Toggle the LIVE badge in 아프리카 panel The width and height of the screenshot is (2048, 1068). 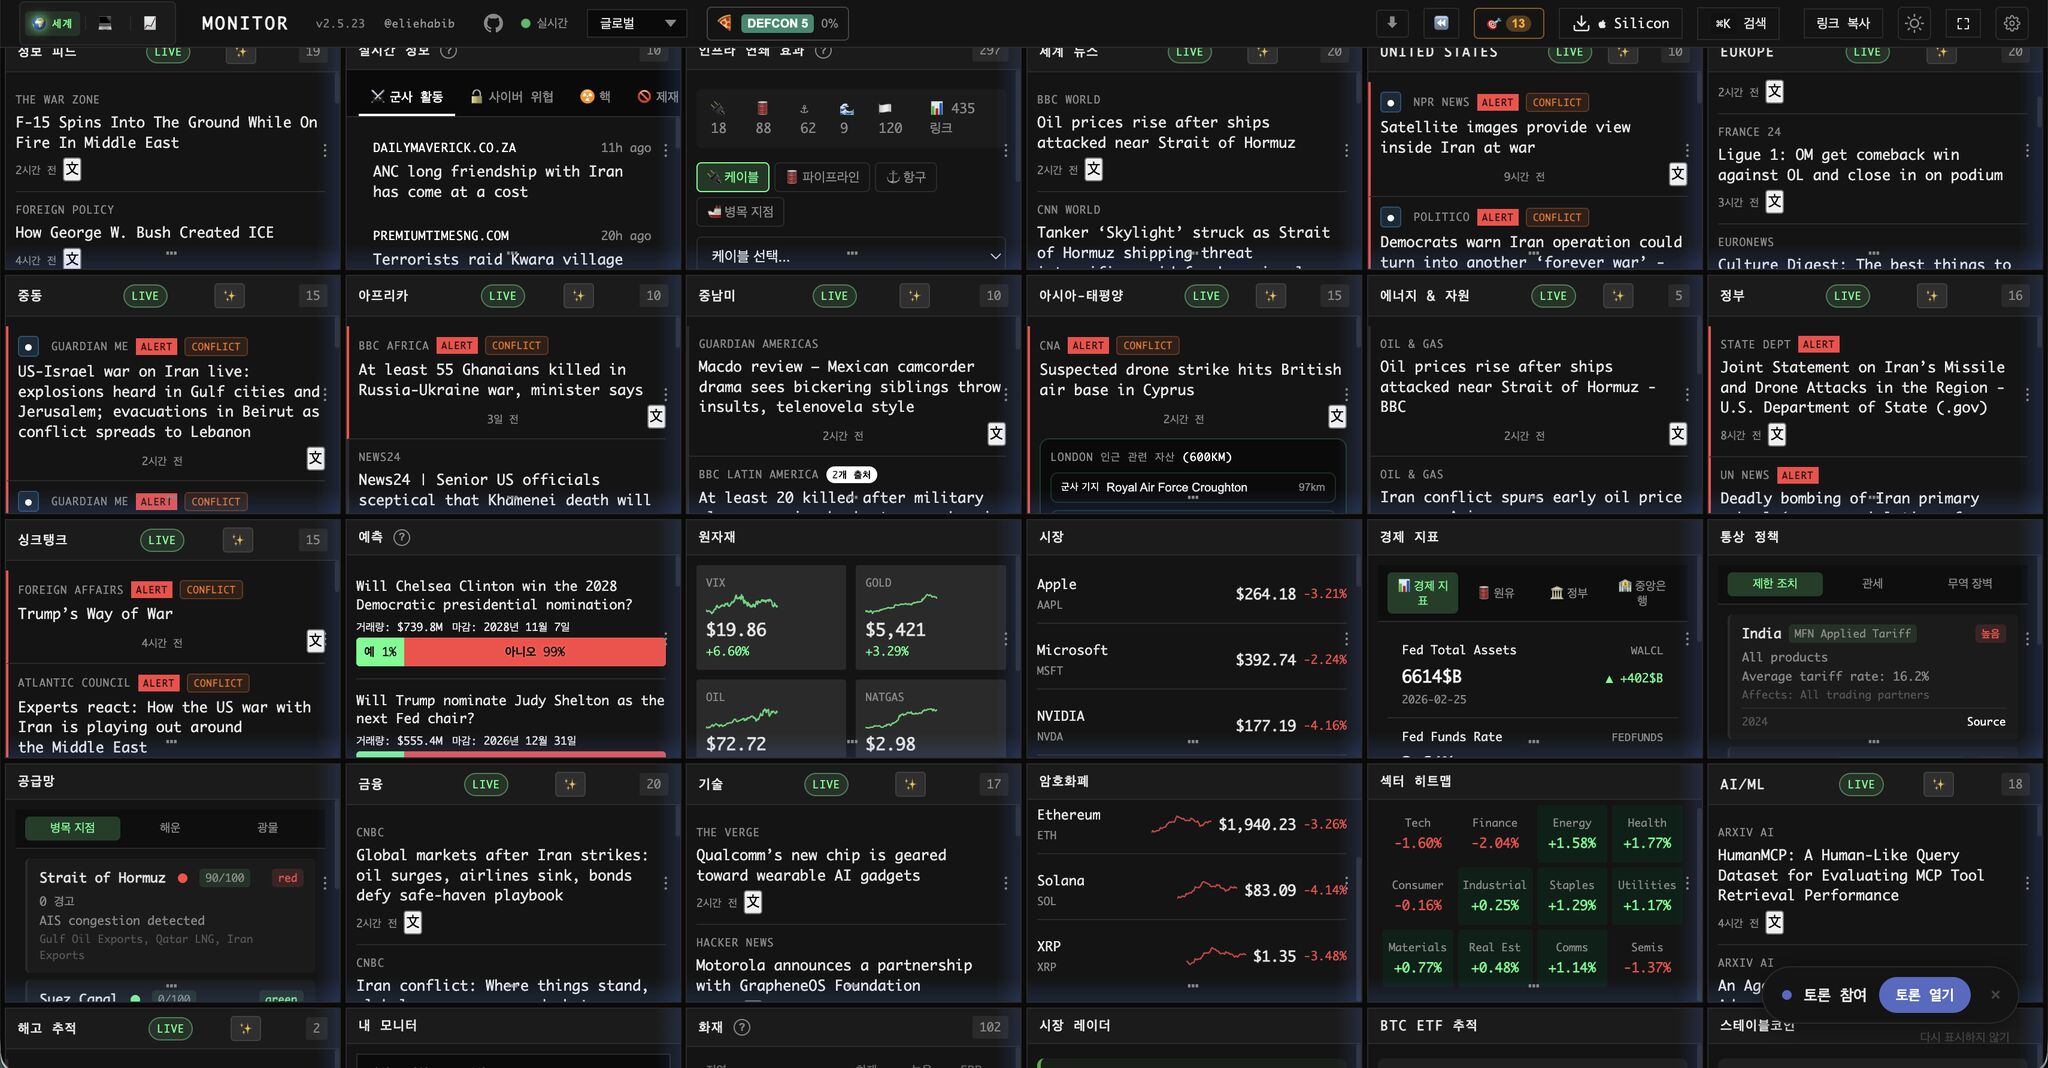(x=503, y=296)
